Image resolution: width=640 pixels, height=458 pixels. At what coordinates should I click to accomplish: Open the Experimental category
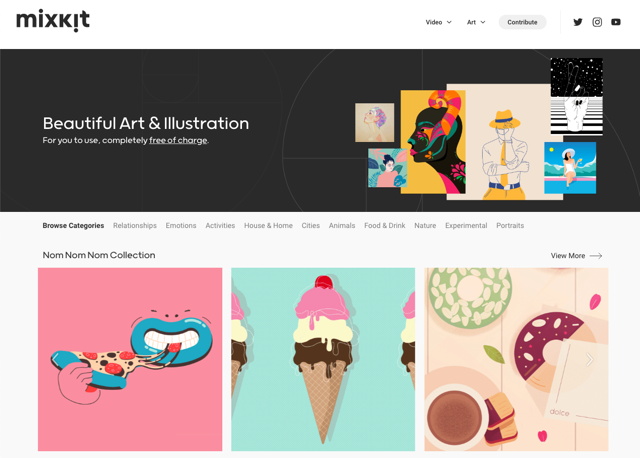(x=466, y=226)
